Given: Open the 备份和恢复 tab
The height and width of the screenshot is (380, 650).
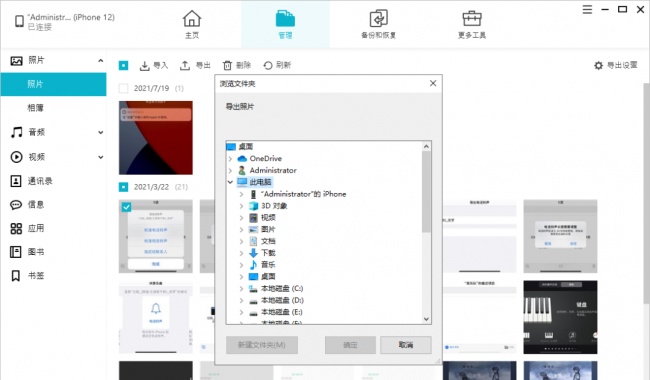Looking at the screenshot, I should (378, 25).
